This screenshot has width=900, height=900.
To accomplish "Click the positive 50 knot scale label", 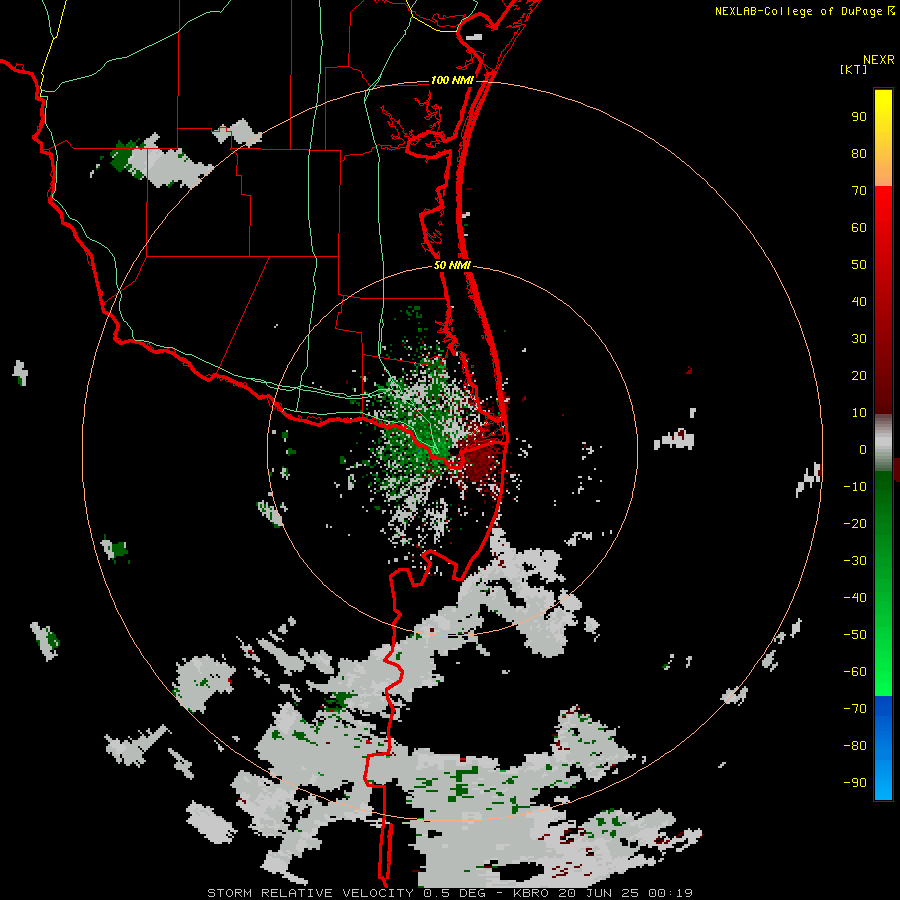I will (x=859, y=265).
